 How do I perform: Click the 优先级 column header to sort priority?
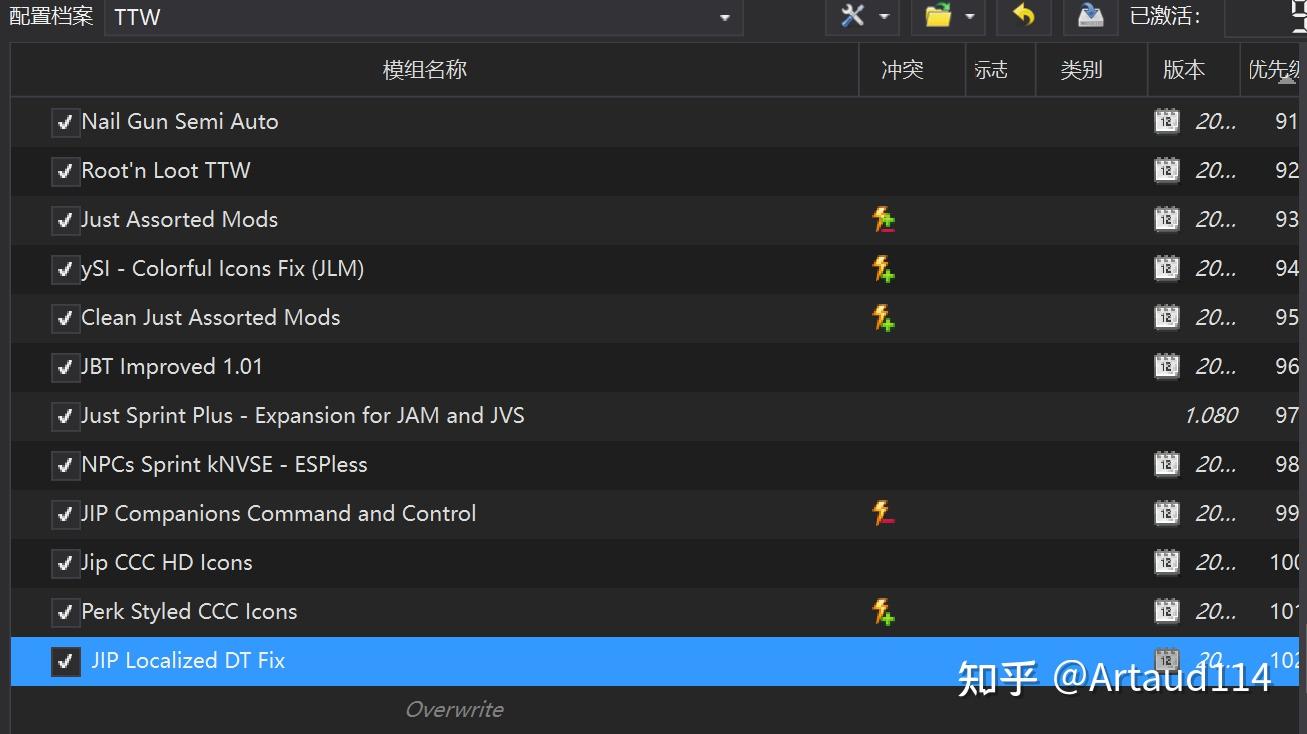(x=1277, y=69)
